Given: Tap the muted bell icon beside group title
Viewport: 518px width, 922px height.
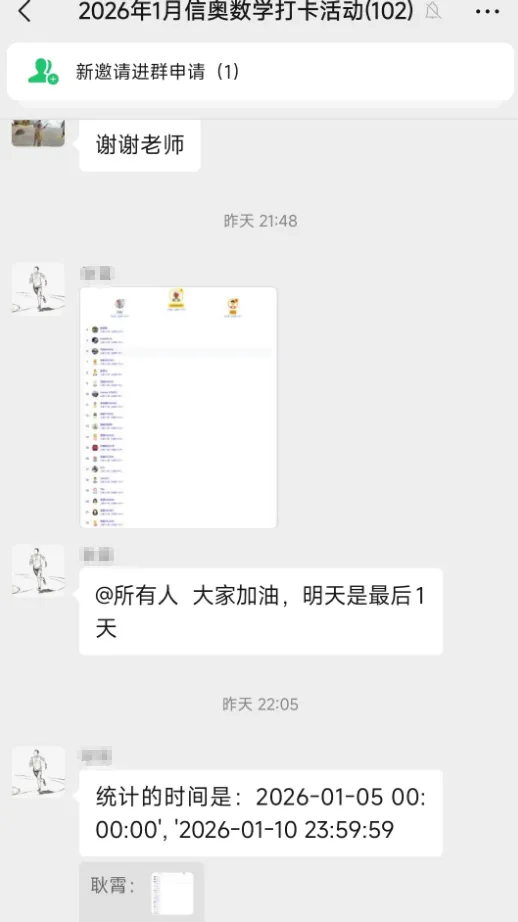Looking at the screenshot, I should pyautogui.click(x=433, y=11).
